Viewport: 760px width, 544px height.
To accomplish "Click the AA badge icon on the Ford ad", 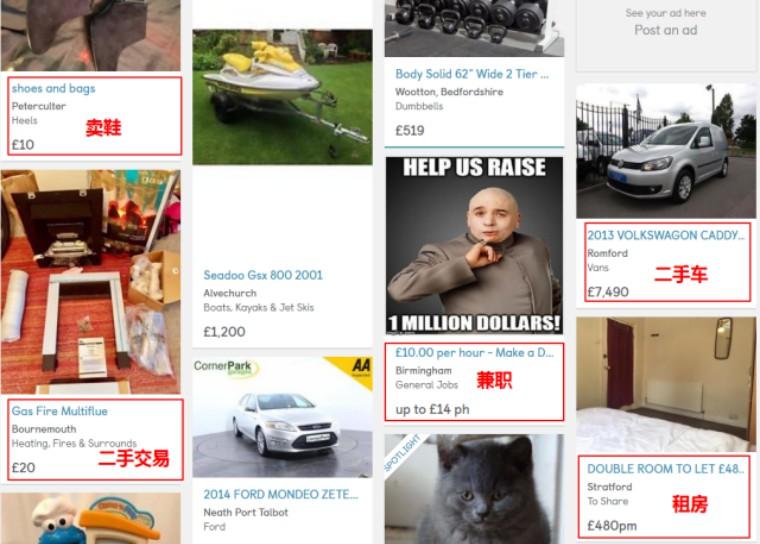I will pos(356,369).
